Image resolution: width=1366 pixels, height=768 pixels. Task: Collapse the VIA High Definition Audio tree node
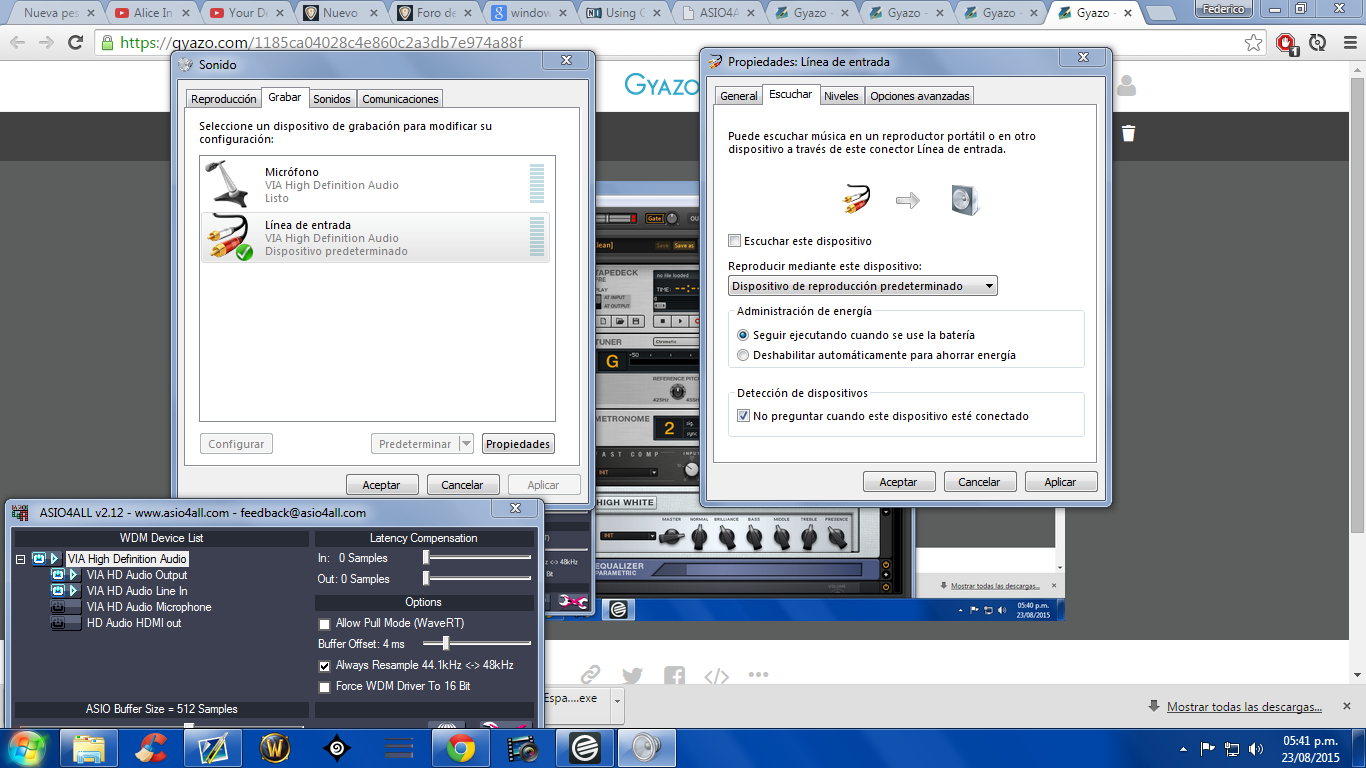pos(20,559)
